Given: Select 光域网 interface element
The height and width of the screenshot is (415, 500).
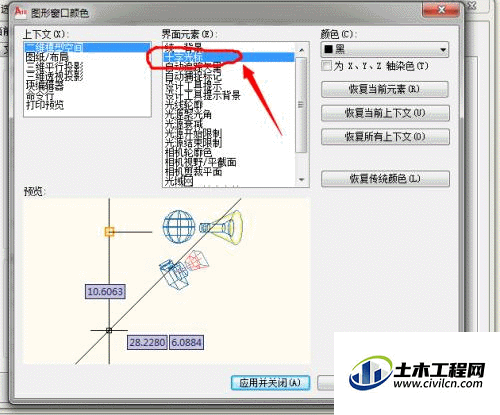Looking at the screenshot, I should [x=229, y=181].
